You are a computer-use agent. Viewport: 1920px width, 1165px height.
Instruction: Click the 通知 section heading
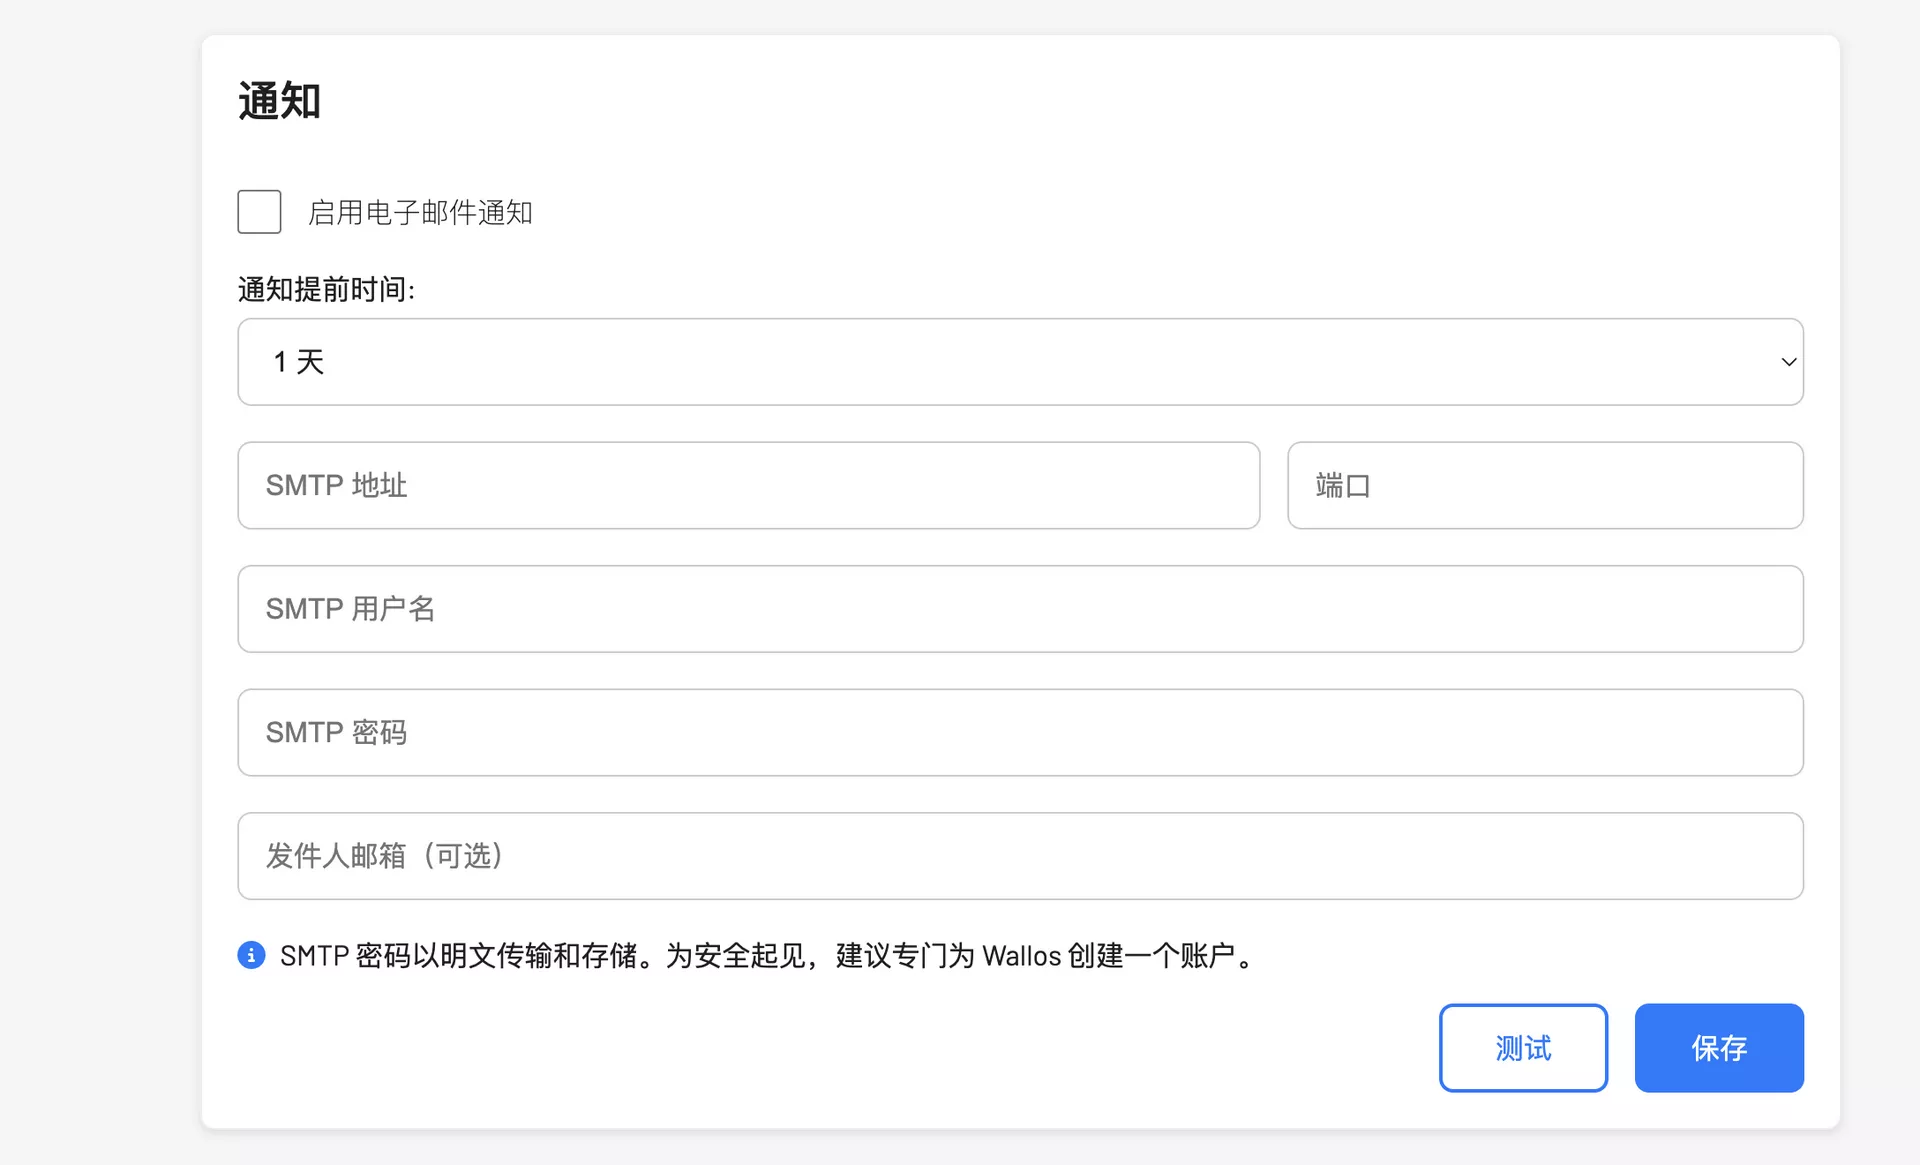coord(279,101)
